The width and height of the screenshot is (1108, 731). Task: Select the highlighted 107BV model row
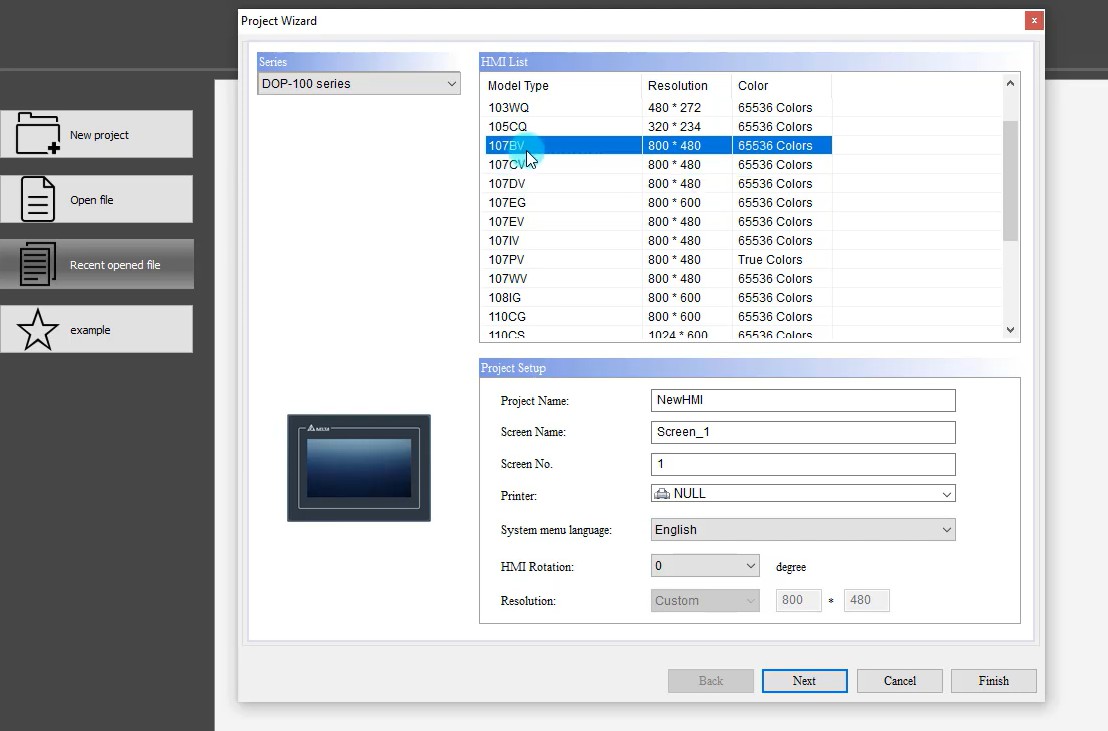click(659, 146)
